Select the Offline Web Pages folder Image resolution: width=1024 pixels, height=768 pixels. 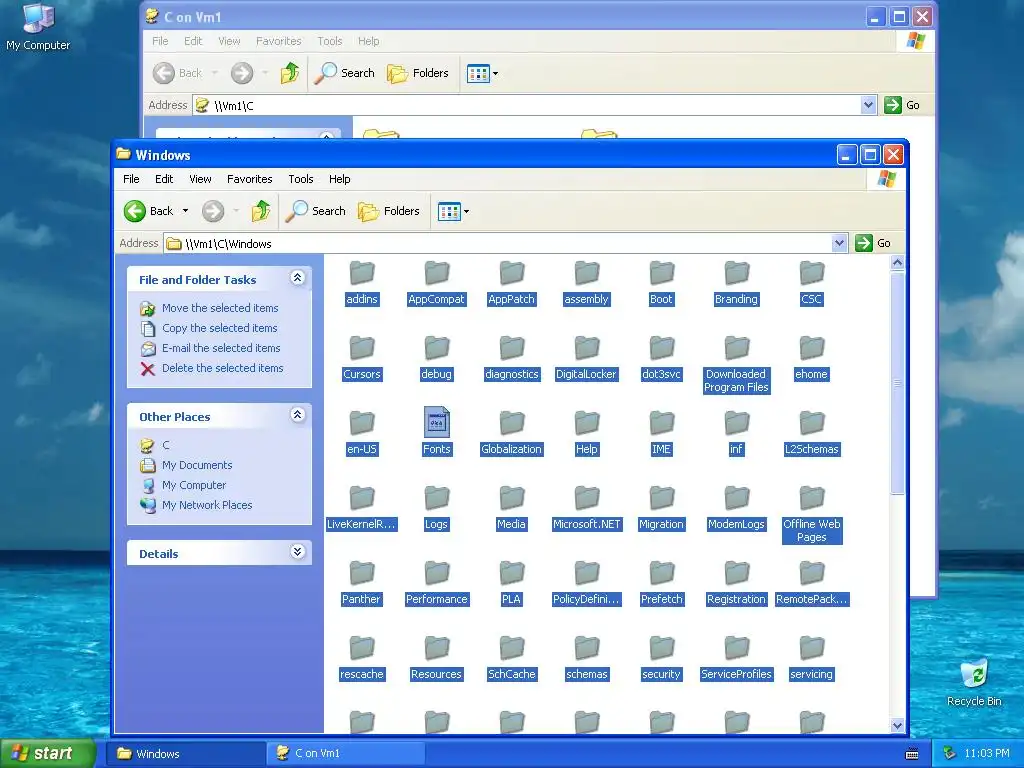(x=812, y=516)
